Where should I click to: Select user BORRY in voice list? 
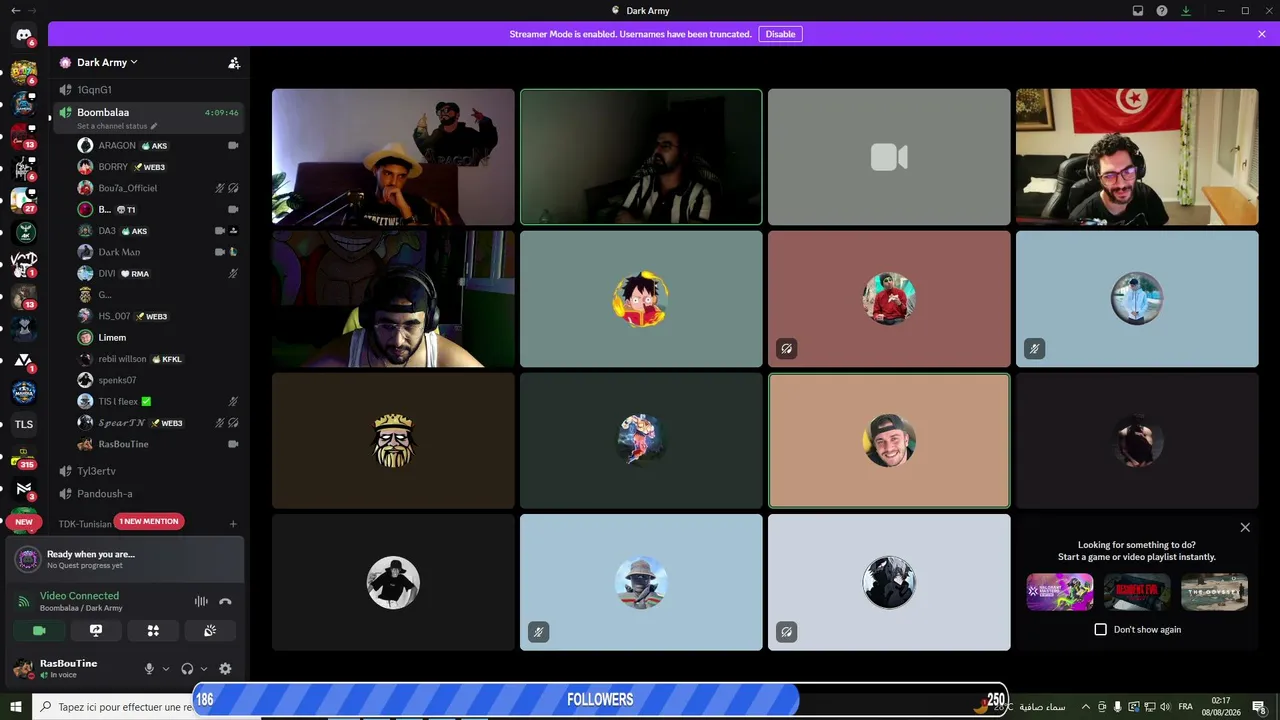coord(158,167)
